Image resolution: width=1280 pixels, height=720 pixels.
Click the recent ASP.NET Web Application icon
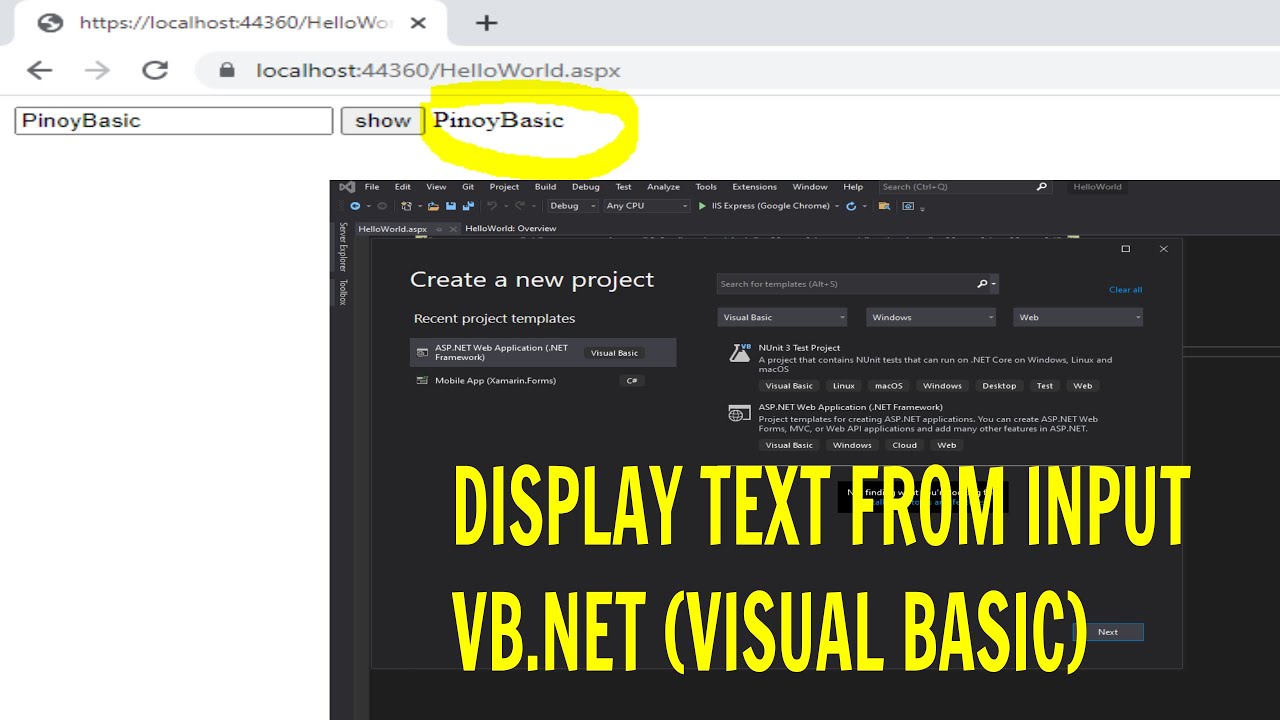423,352
